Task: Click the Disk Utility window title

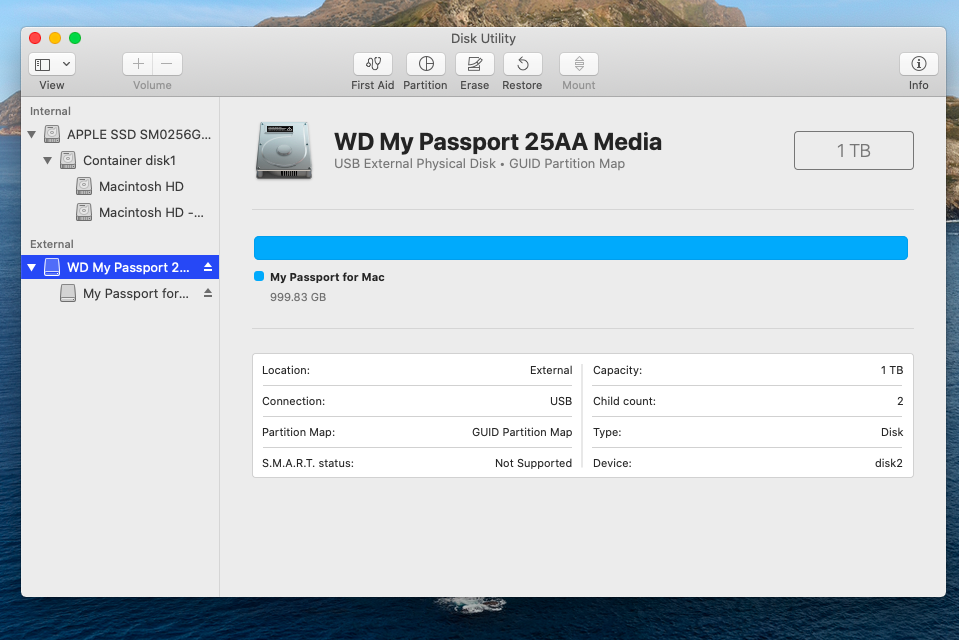Action: tap(483, 39)
